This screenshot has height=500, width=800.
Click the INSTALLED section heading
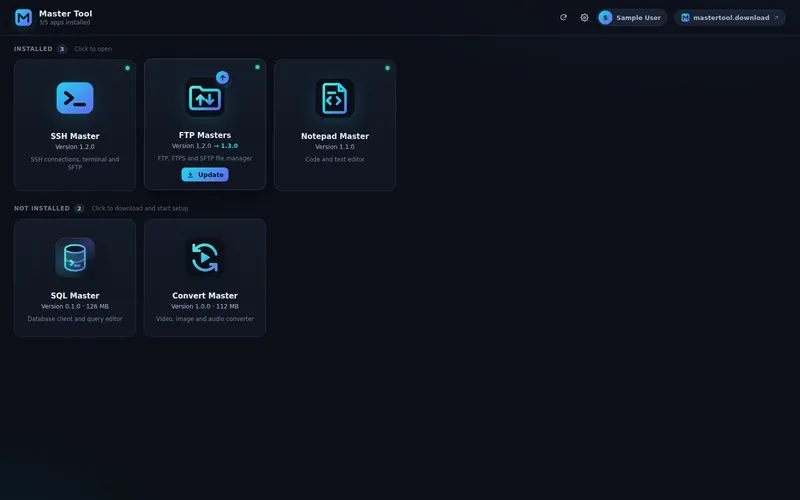(x=33, y=49)
